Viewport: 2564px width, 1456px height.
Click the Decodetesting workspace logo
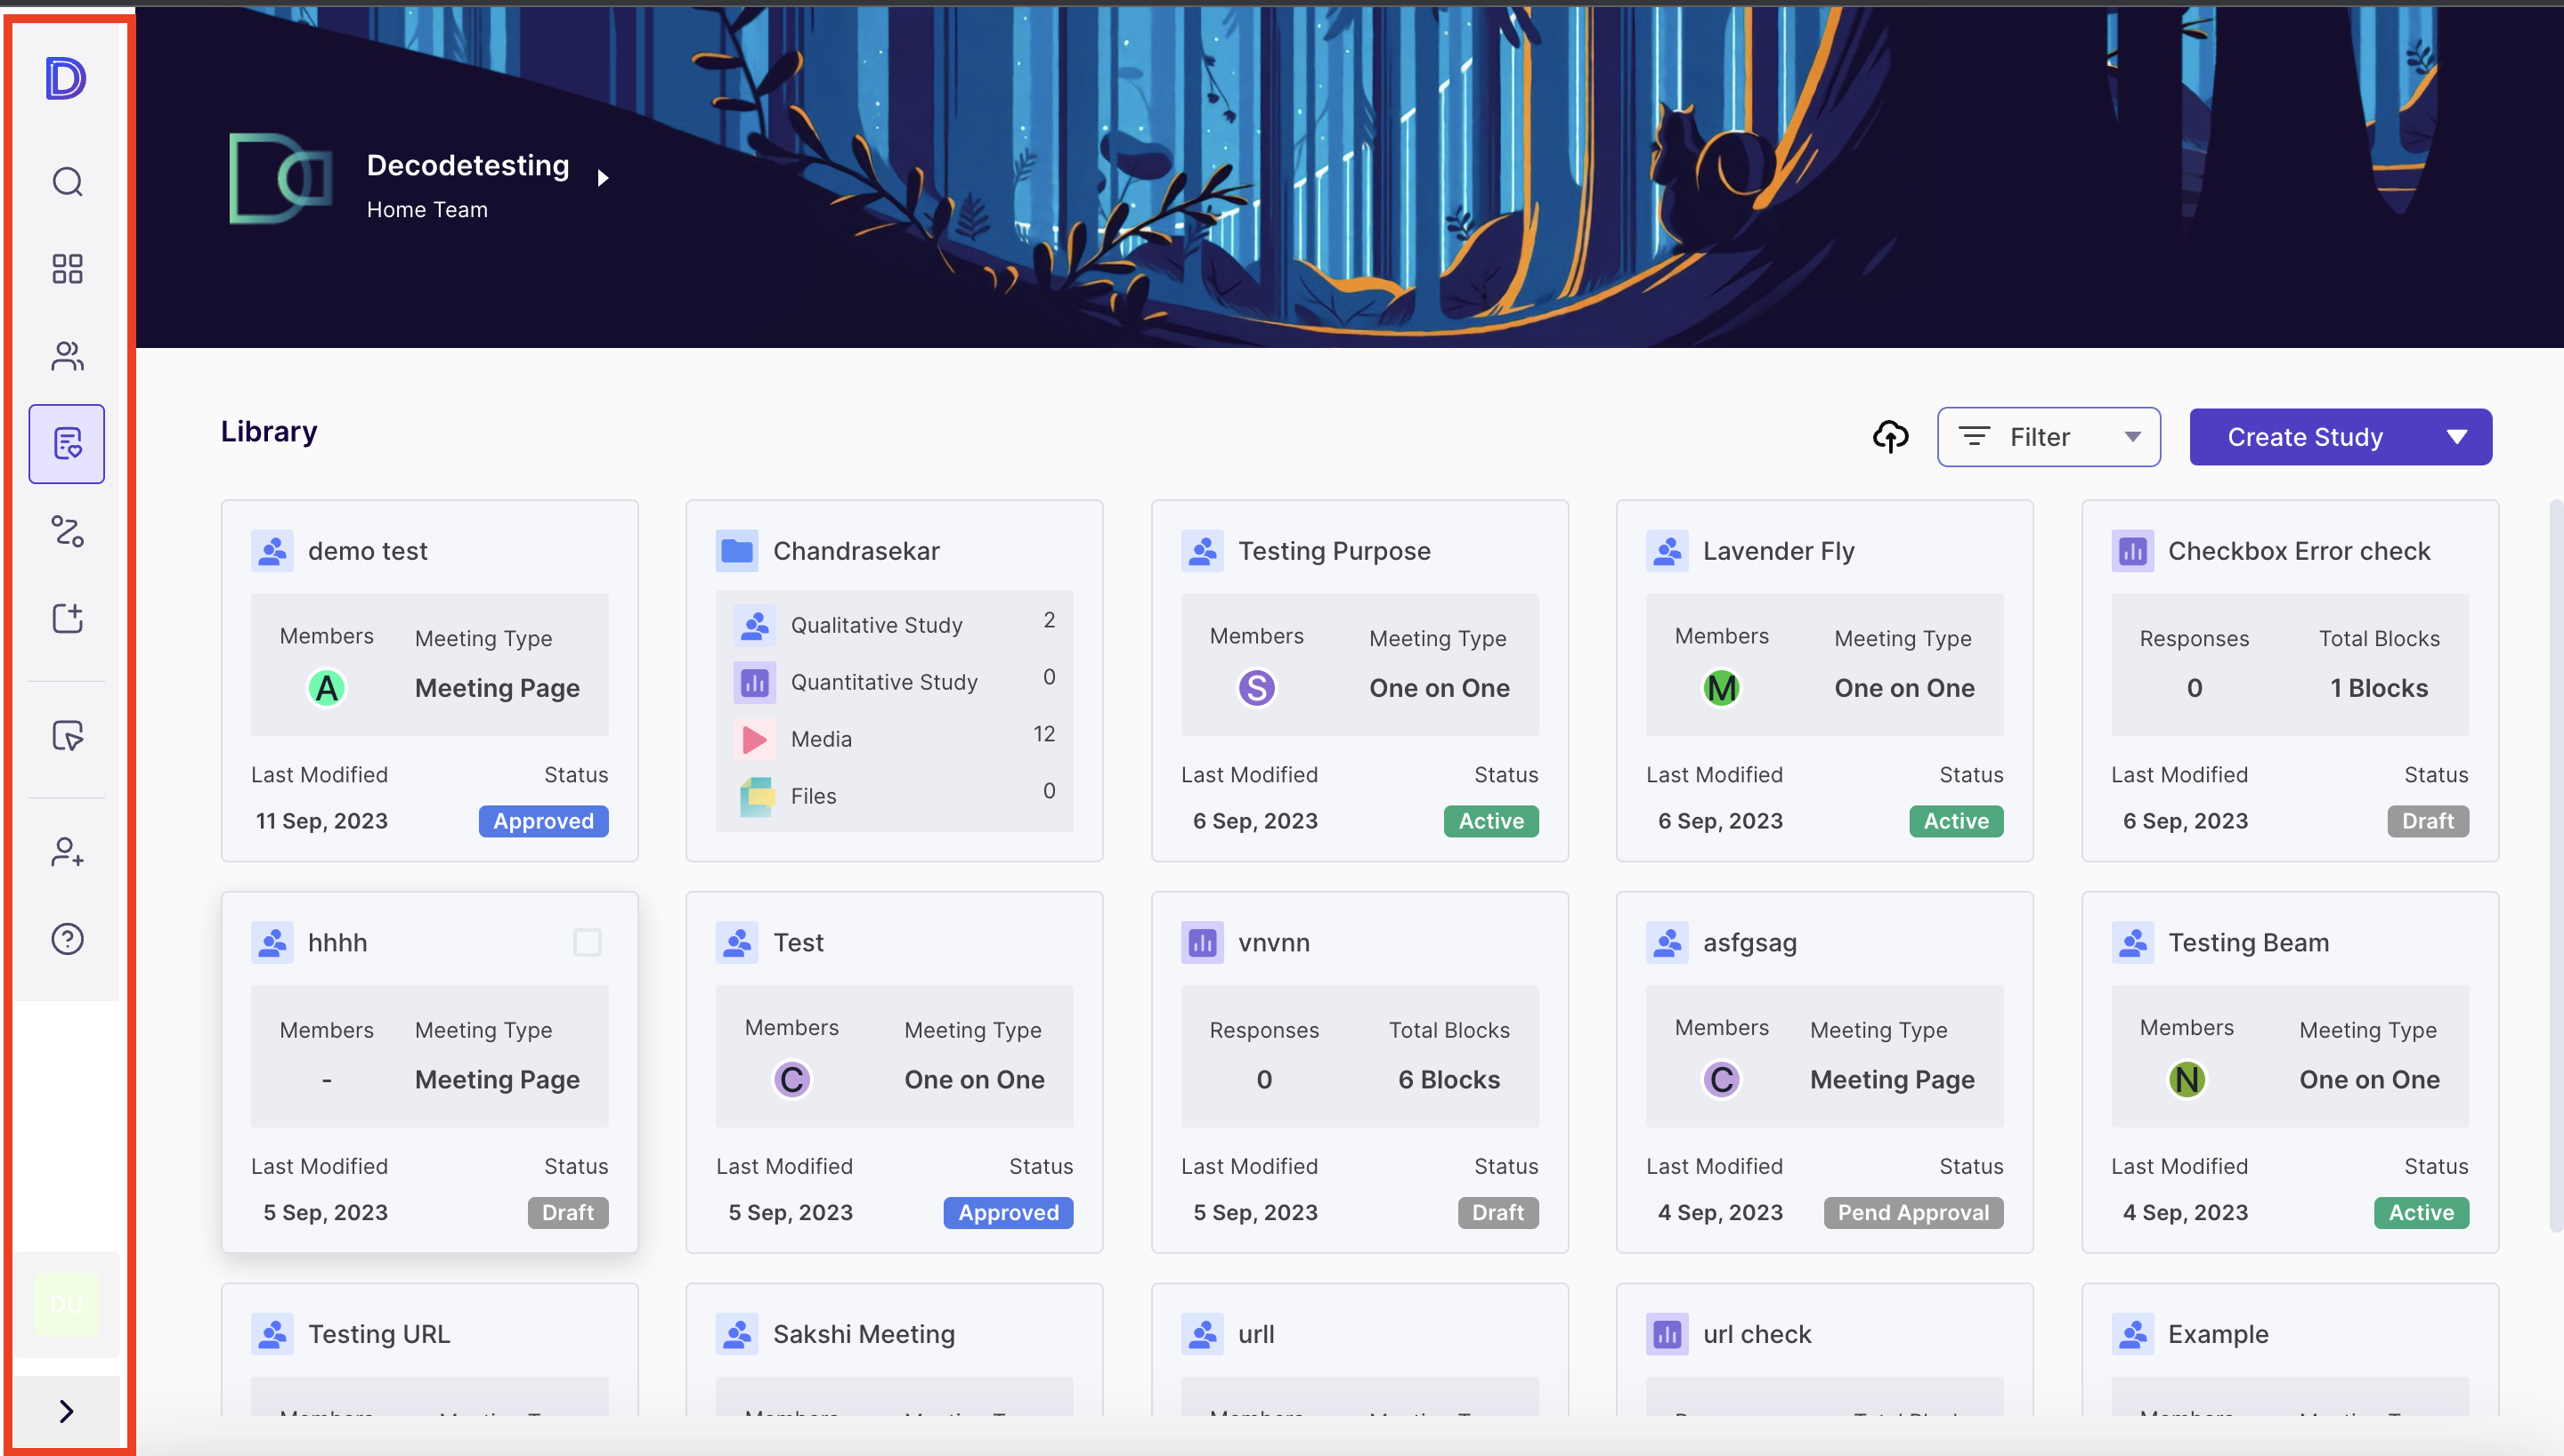[280, 178]
